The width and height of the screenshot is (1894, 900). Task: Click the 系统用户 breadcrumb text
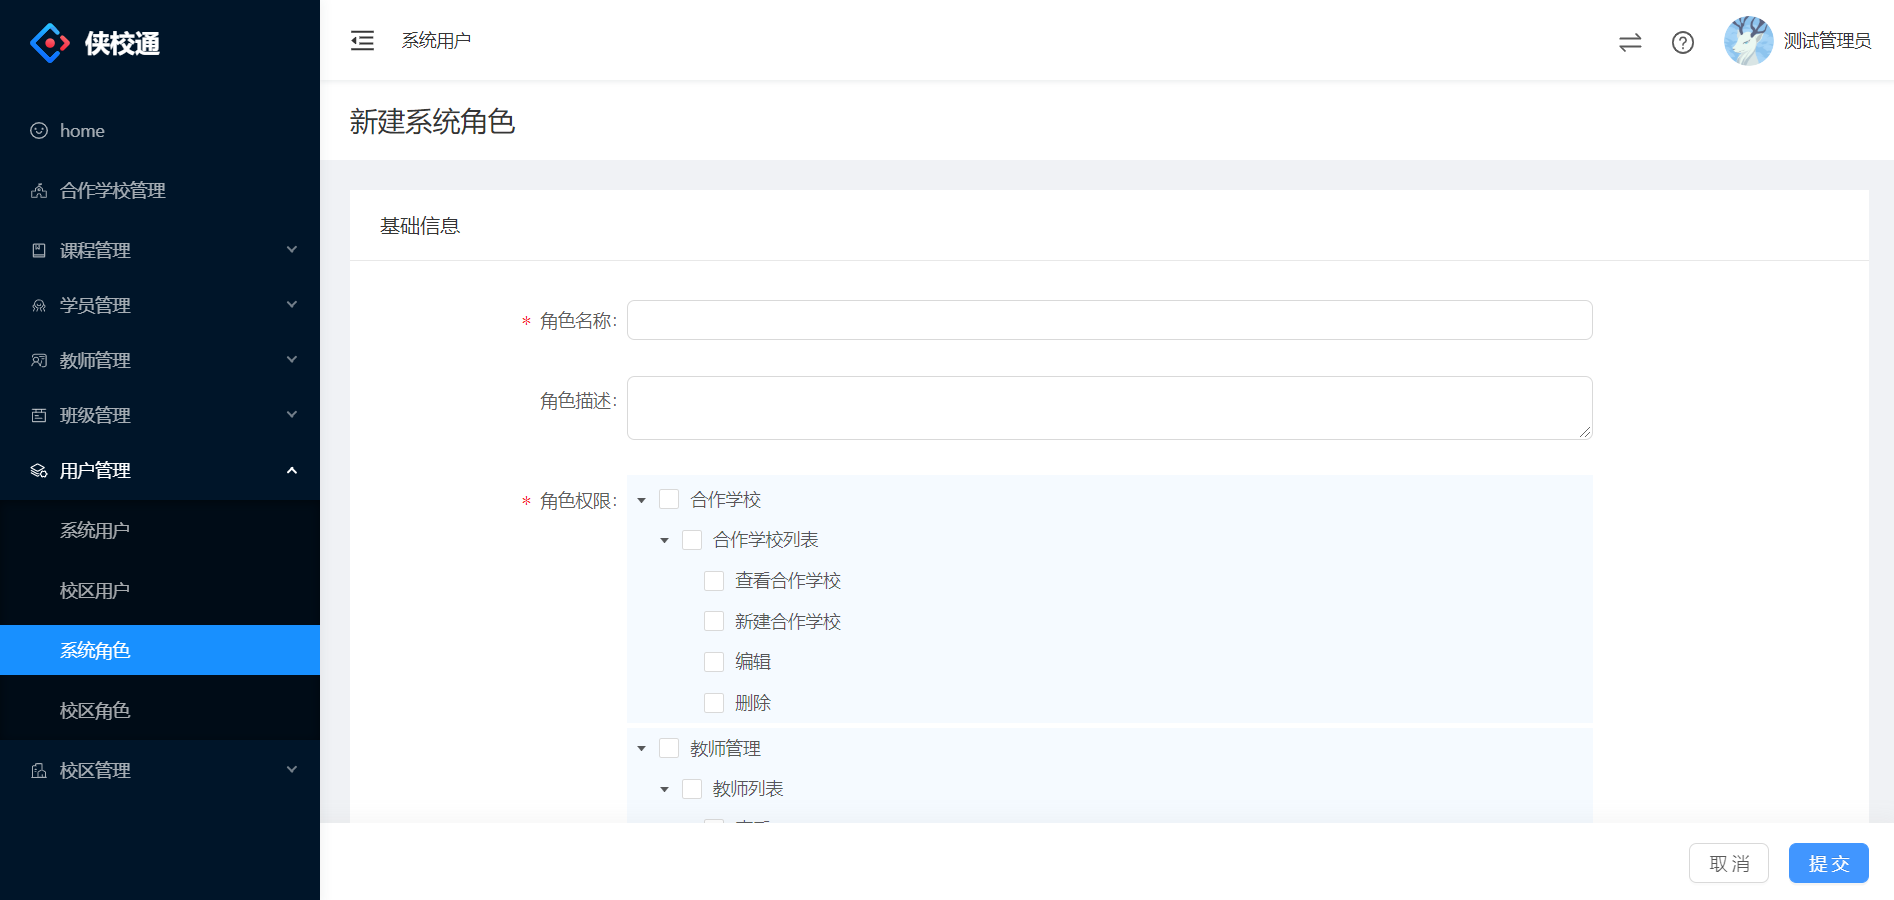tap(436, 40)
